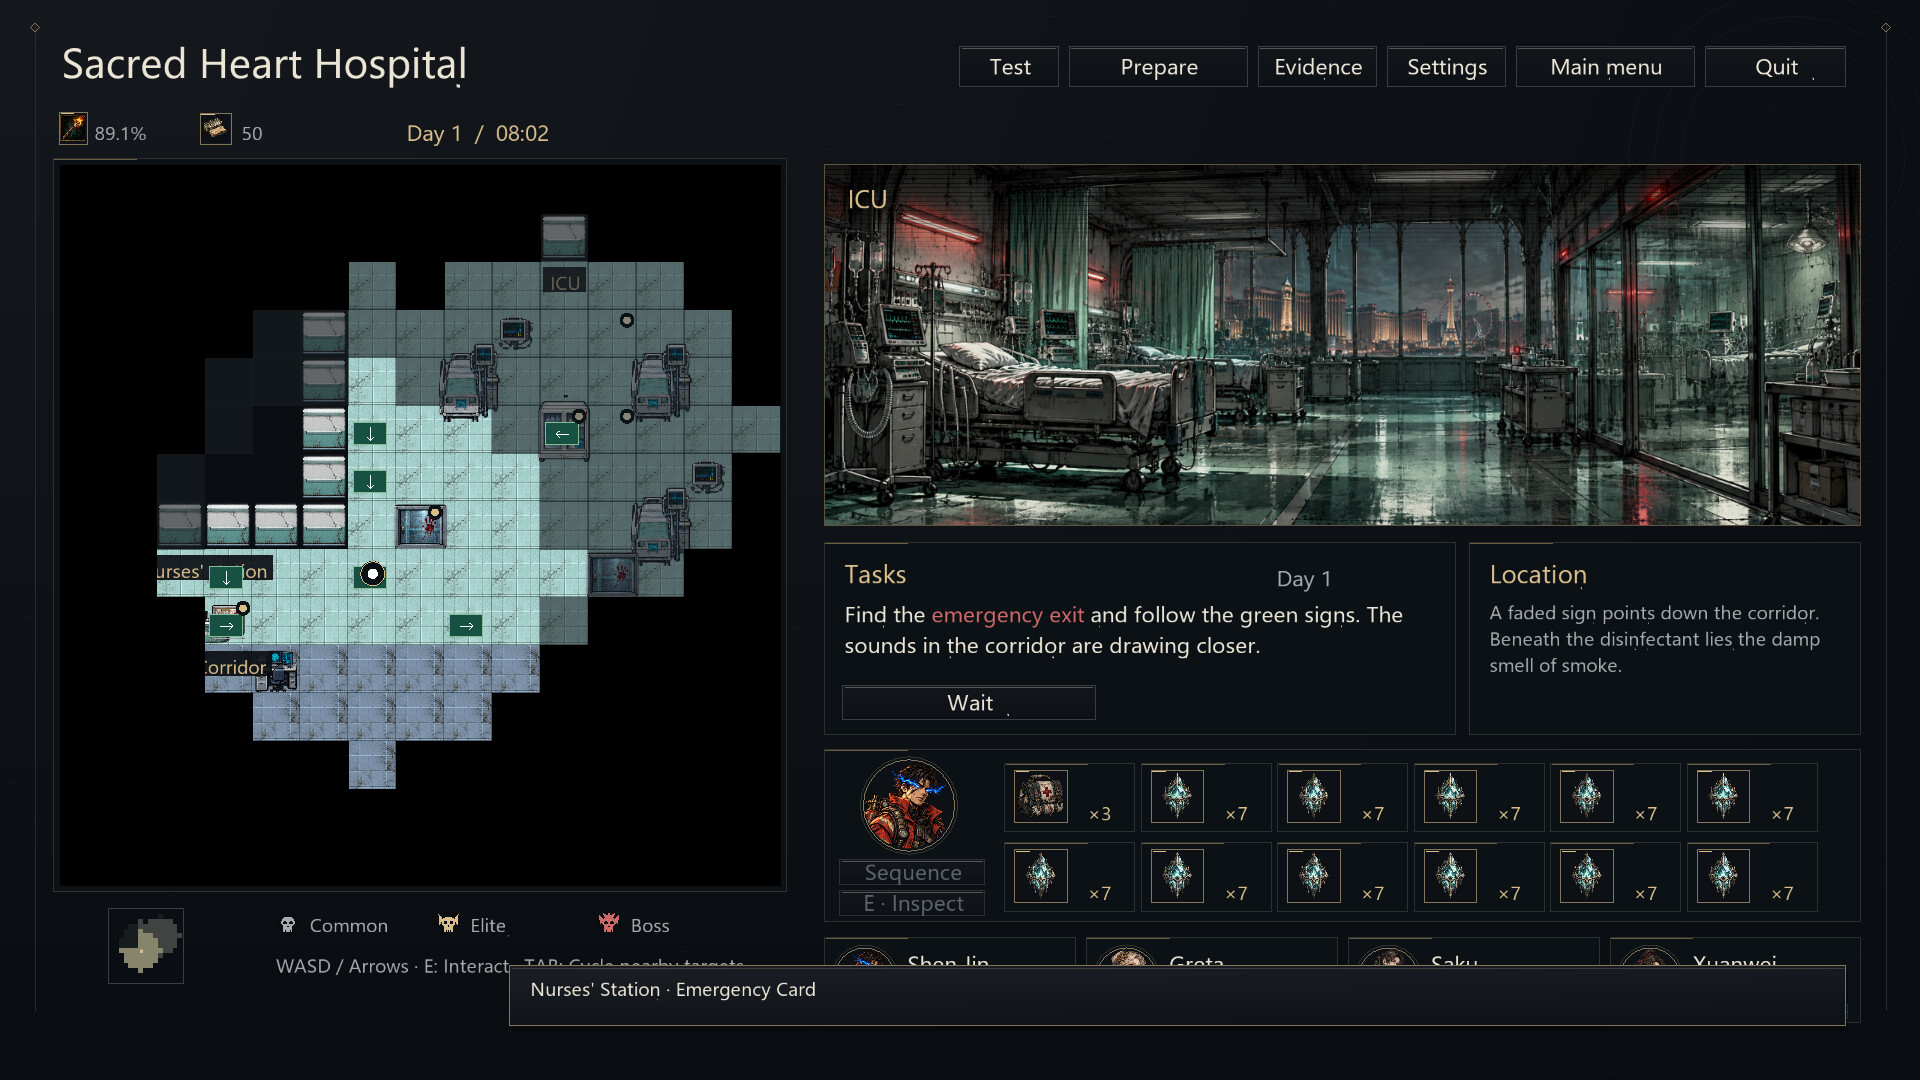Click the Elite enemy skull legend icon
Screen dimensions: 1920x1080
coord(448,924)
